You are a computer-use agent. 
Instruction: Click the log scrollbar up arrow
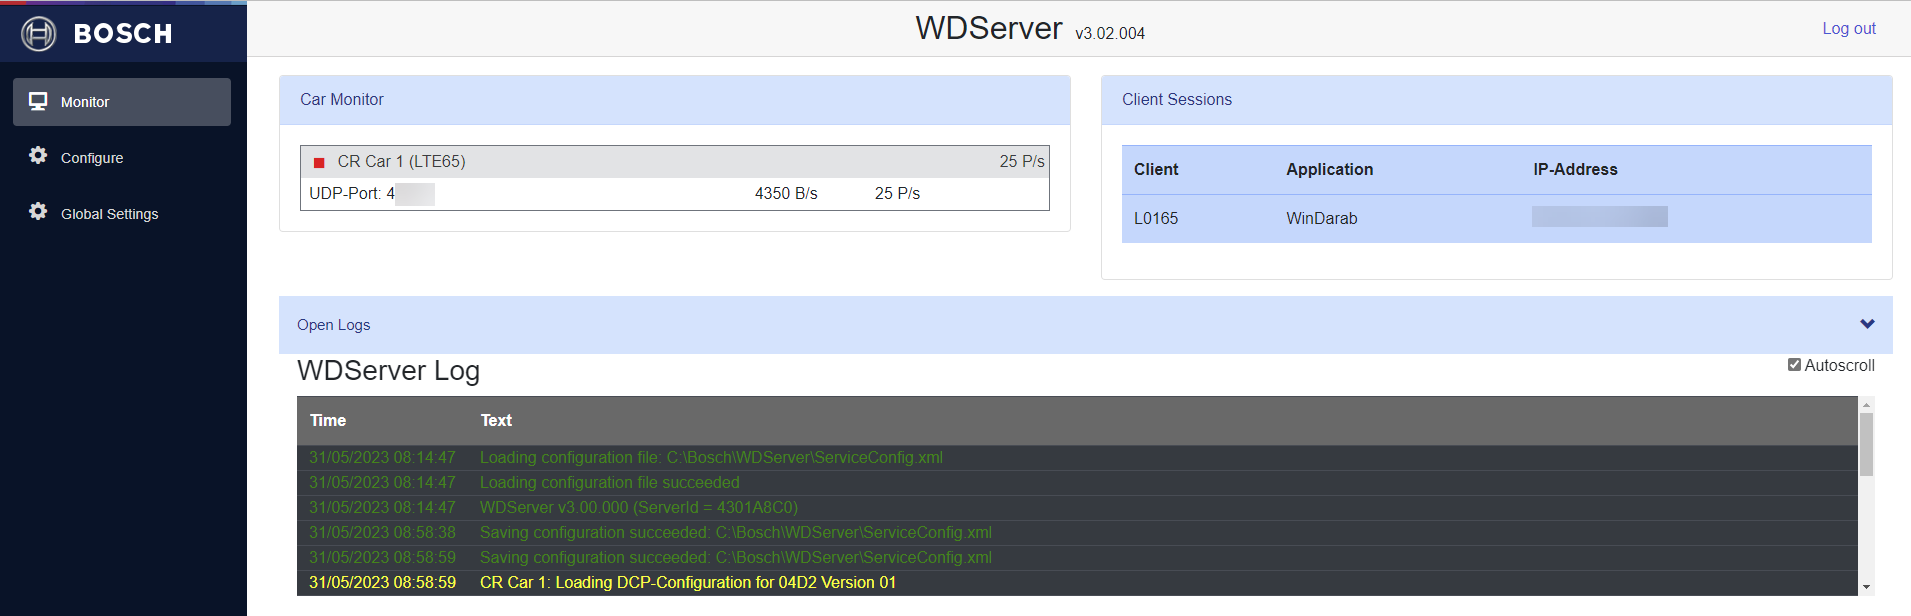(1866, 404)
